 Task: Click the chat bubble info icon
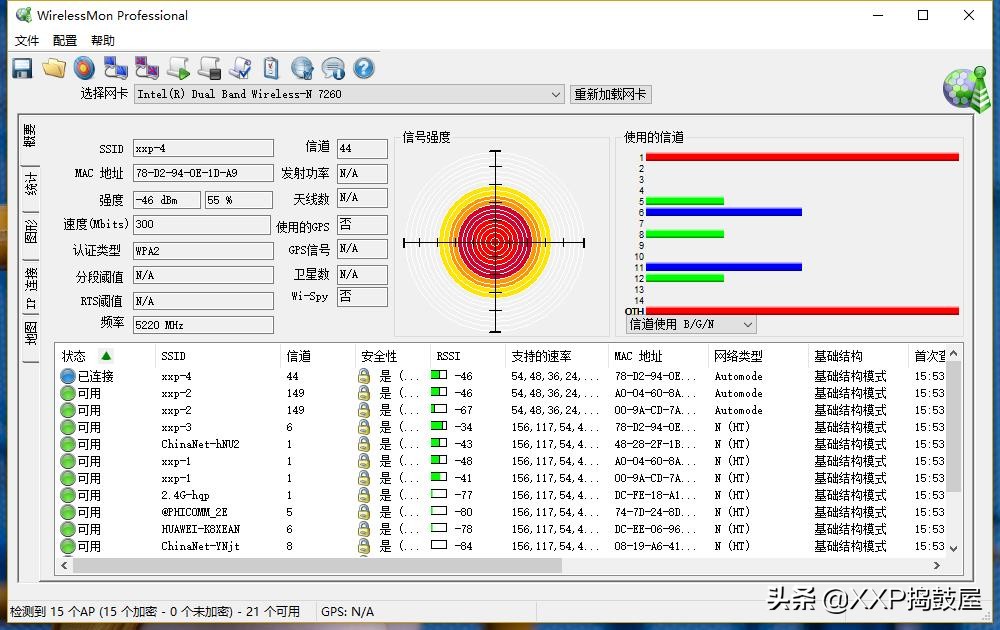pyautogui.click(x=332, y=67)
